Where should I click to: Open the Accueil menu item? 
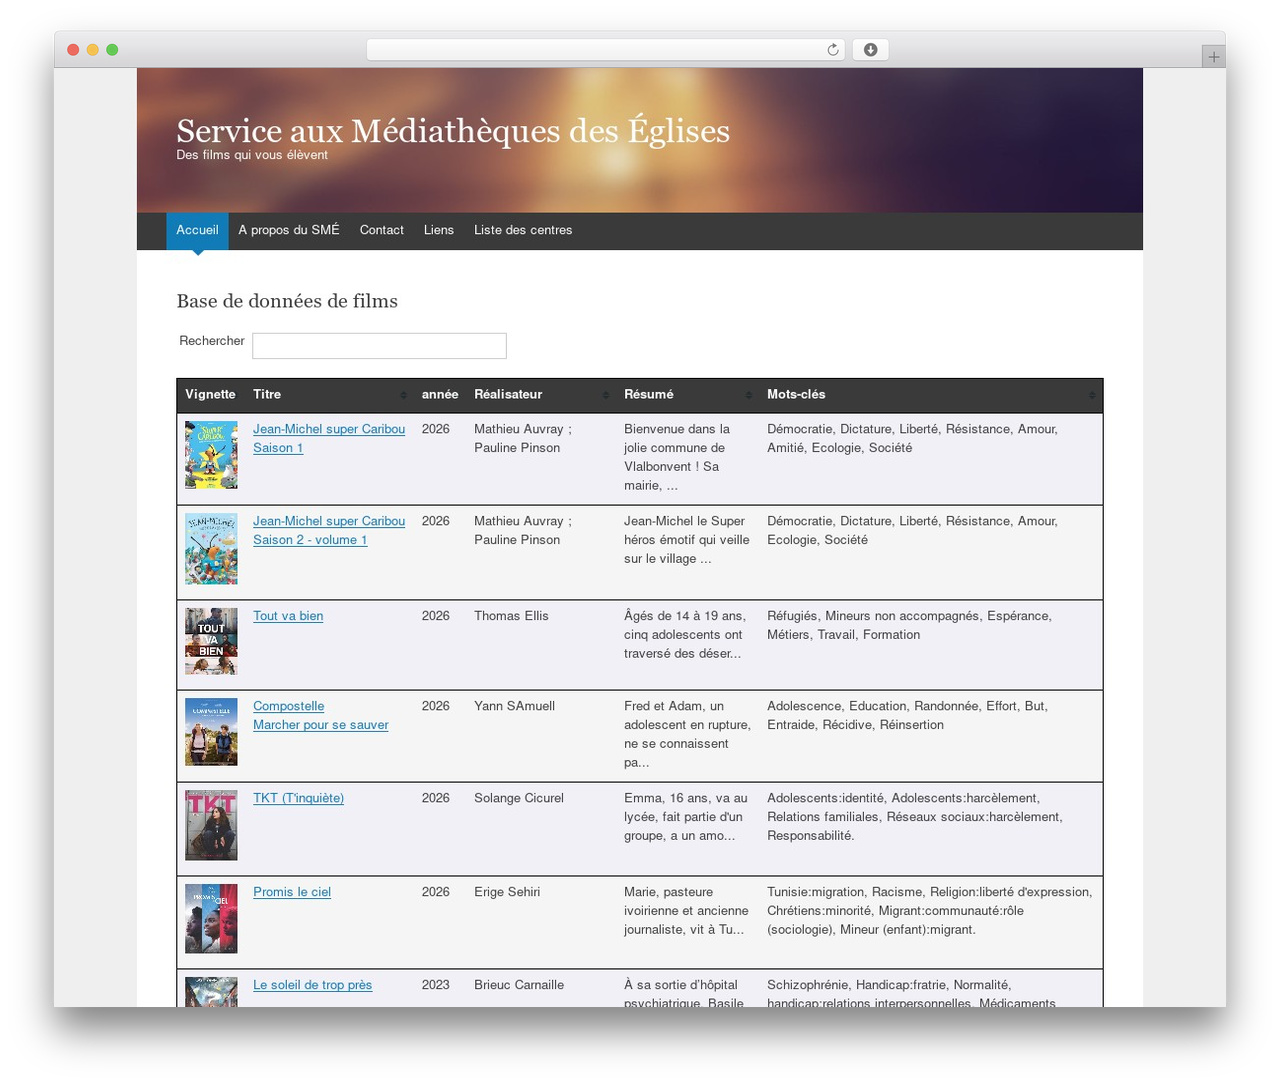197,230
